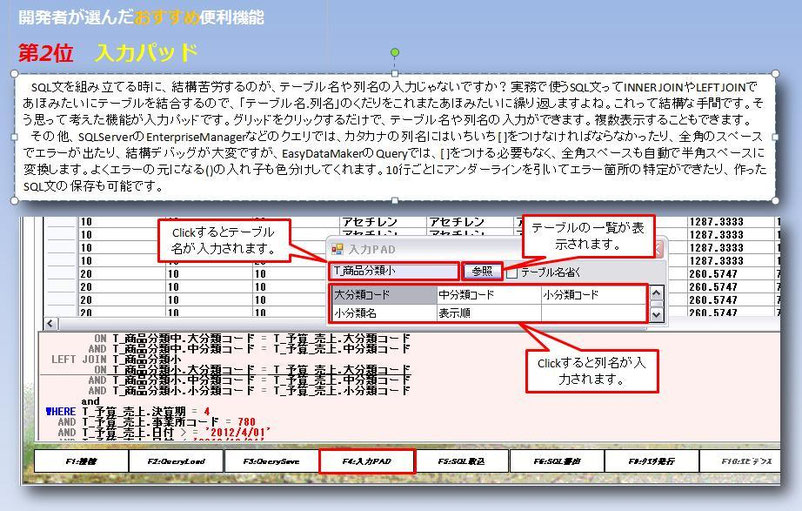This screenshot has width=802, height=511.
Task: Check the テーブル名省く checkbox
Action: coord(512,273)
